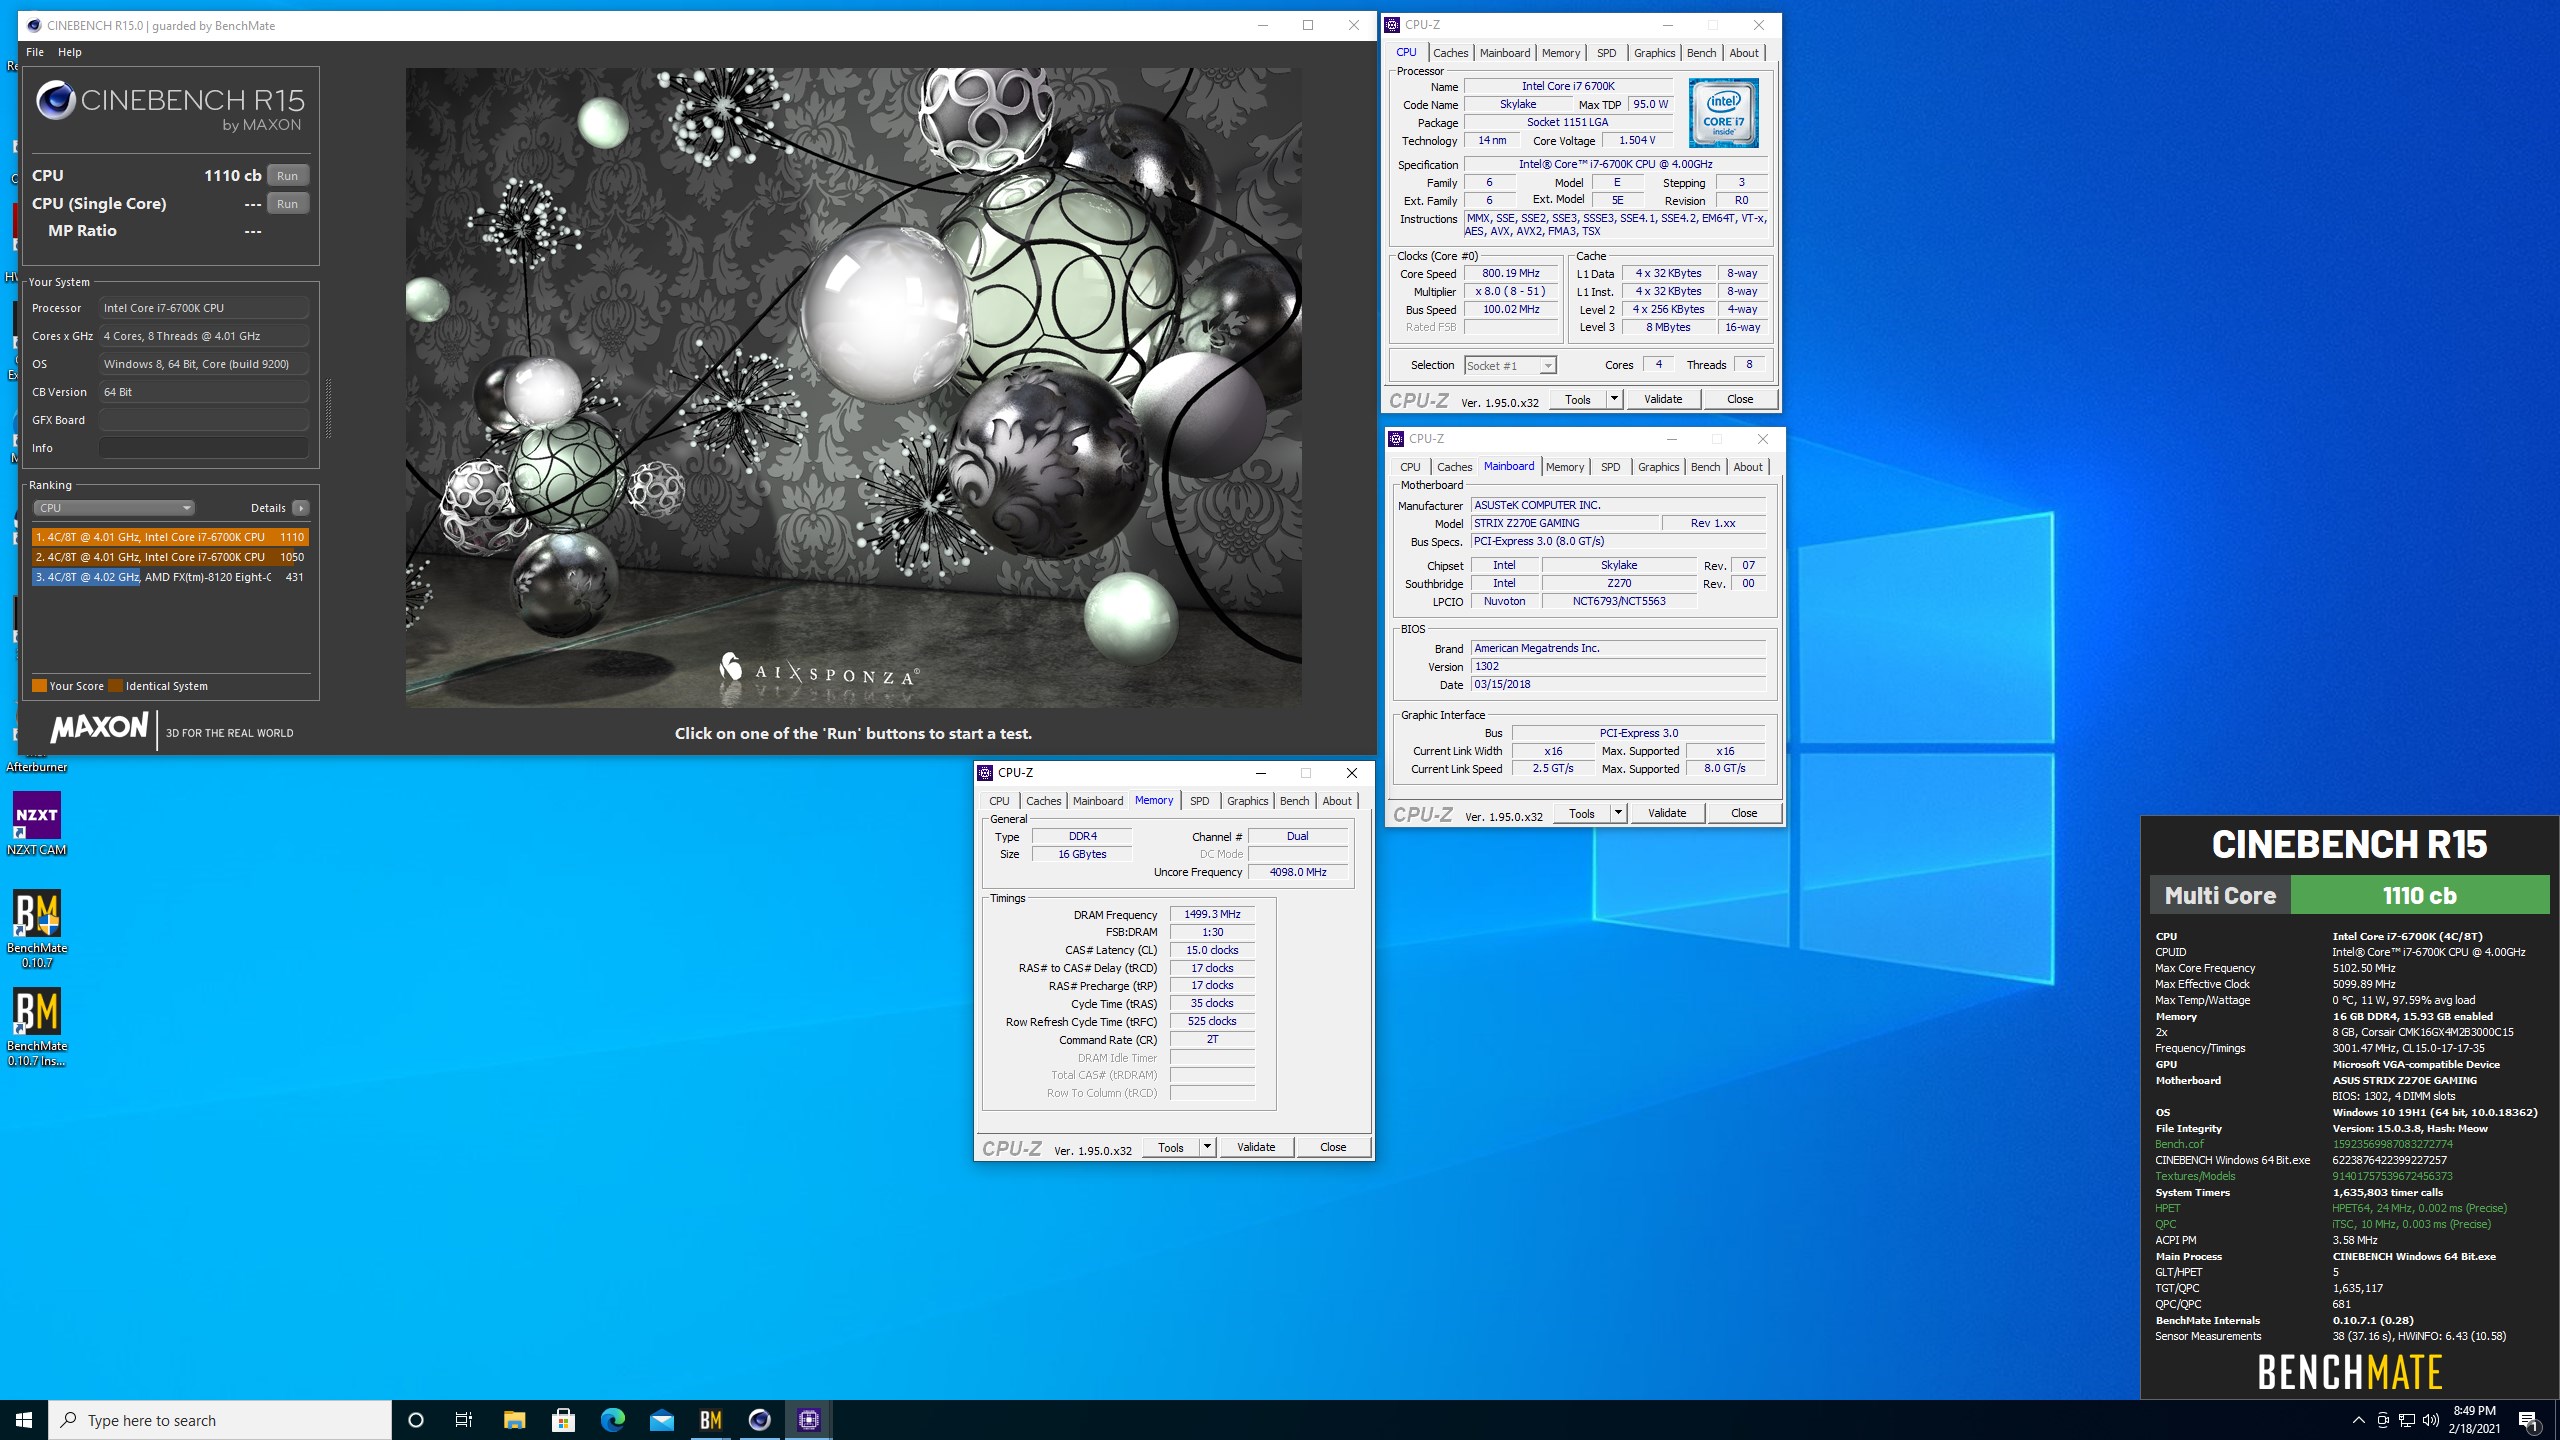Open the Action Center notifications icon
Image resolution: width=2560 pixels, height=1440 pixels.
pyautogui.click(x=2528, y=1420)
